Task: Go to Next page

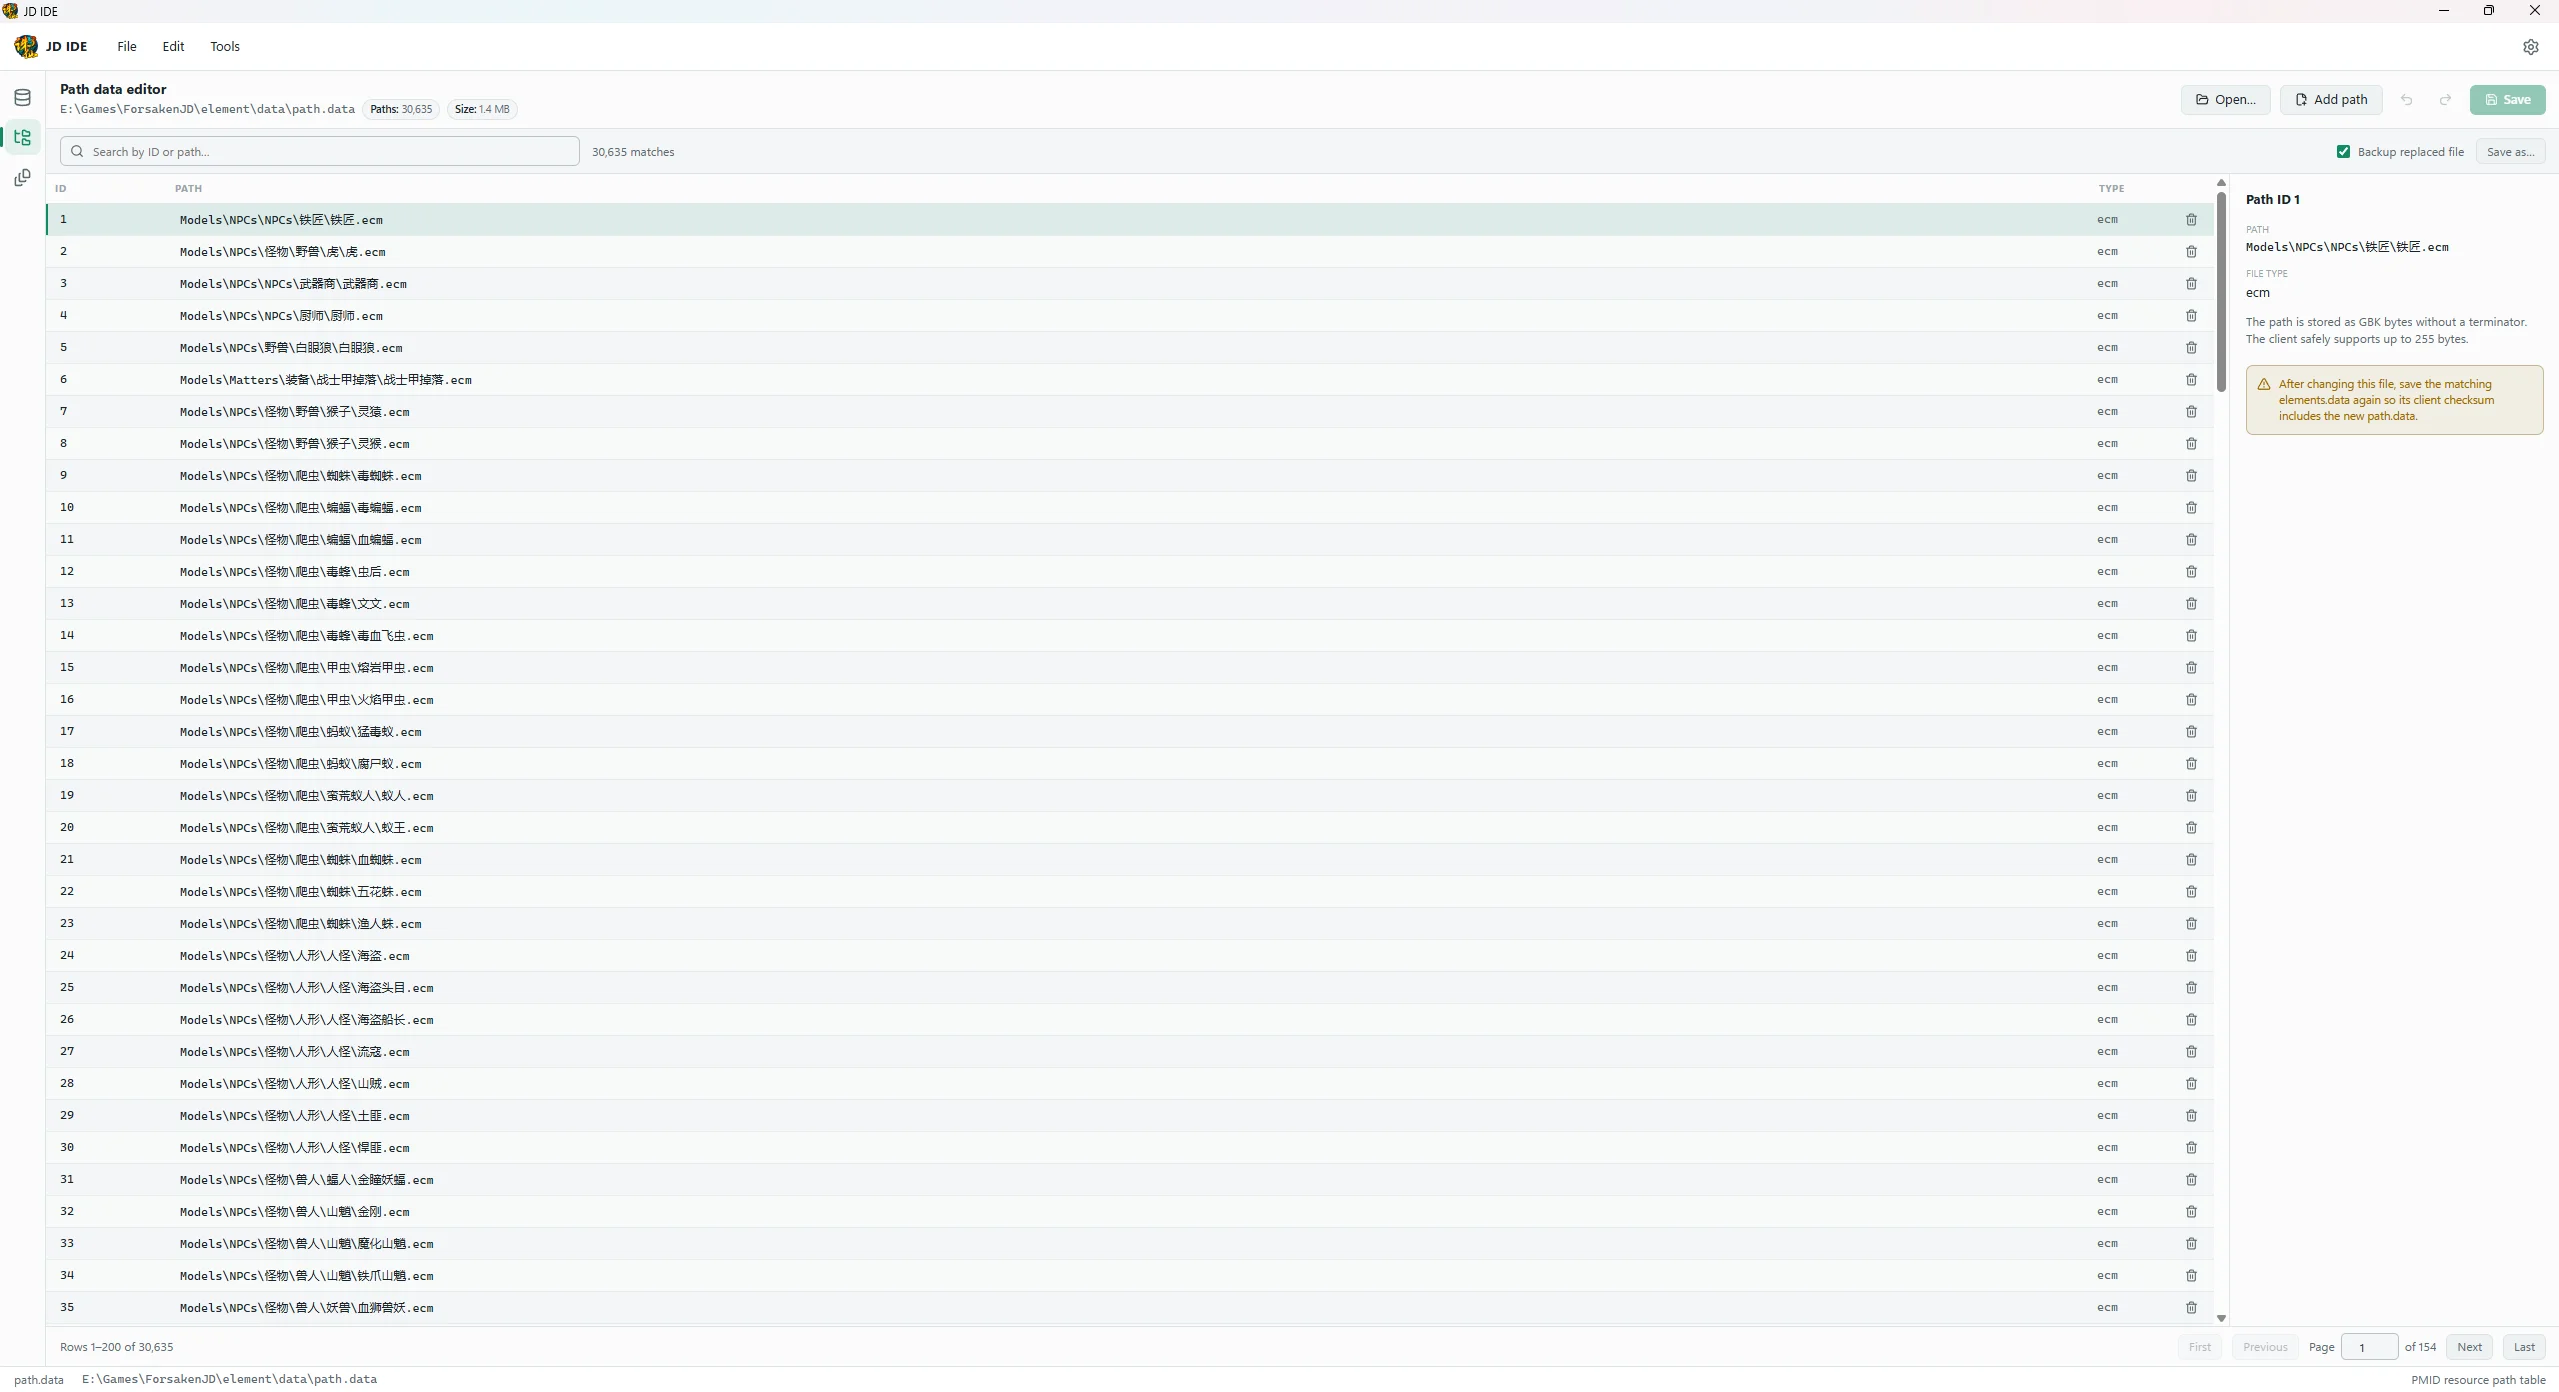Action: 2469,1347
